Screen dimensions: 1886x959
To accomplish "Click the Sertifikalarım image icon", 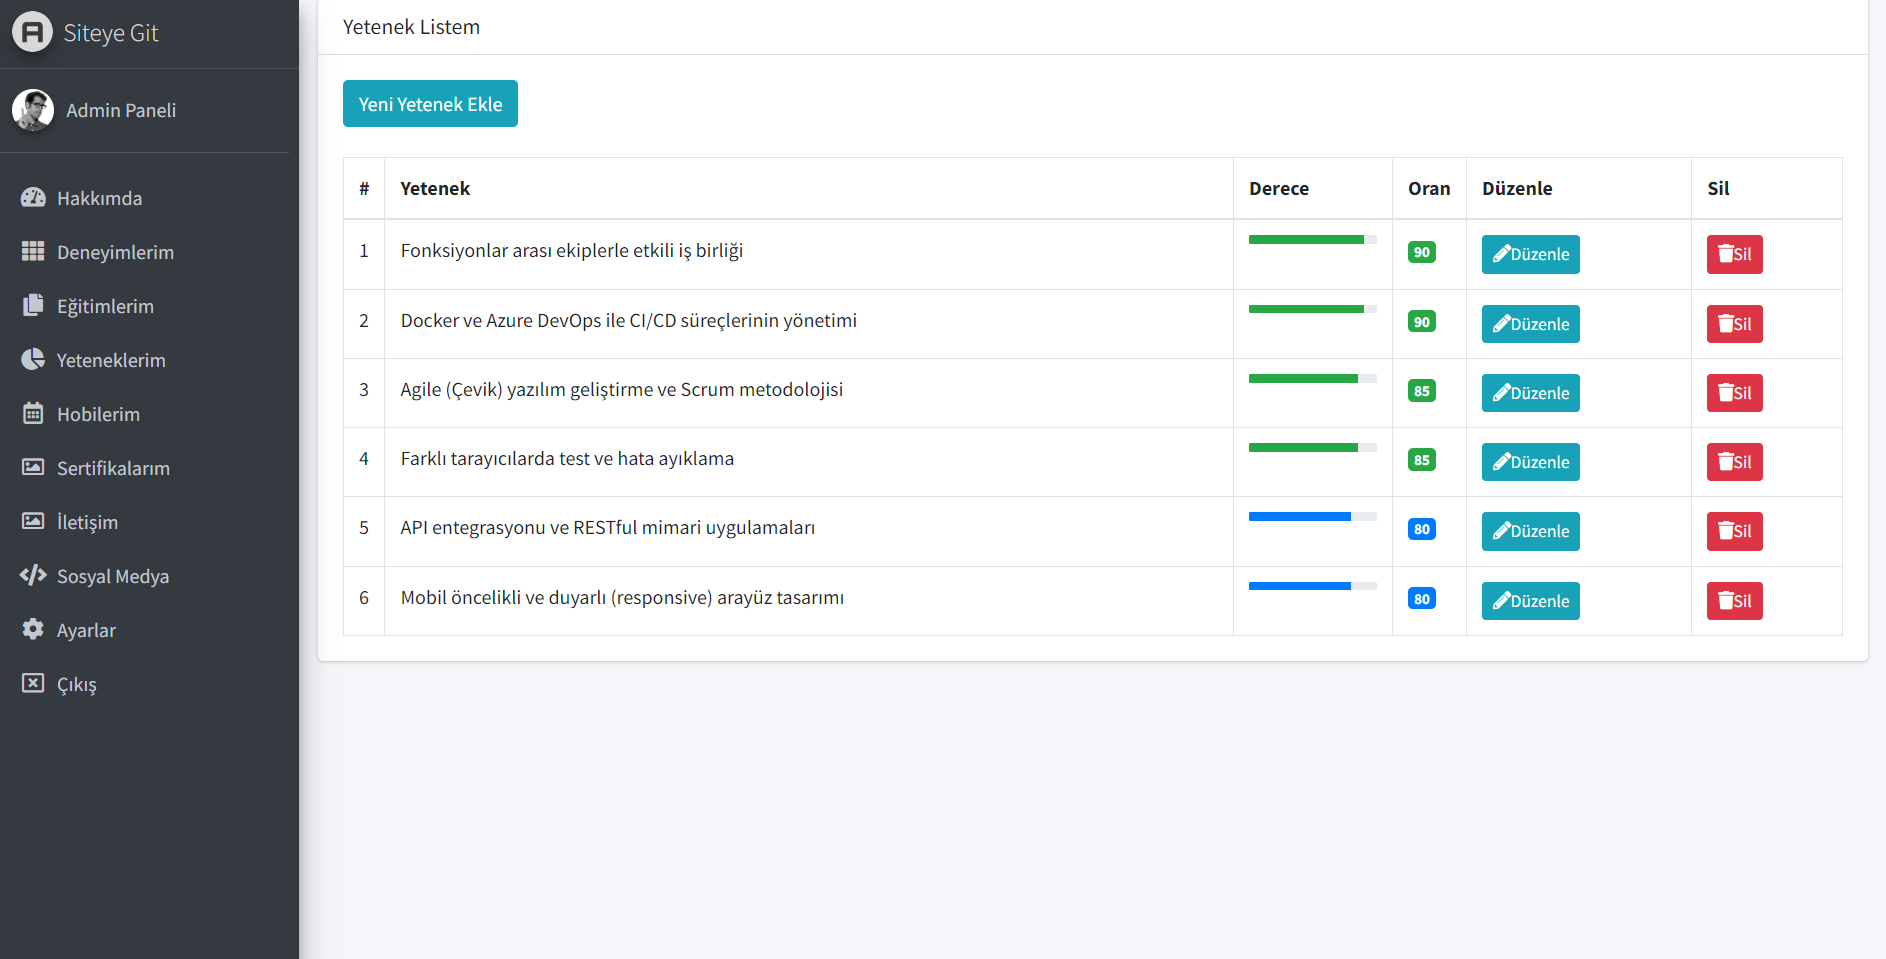I will pyautogui.click(x=33, y=467).
